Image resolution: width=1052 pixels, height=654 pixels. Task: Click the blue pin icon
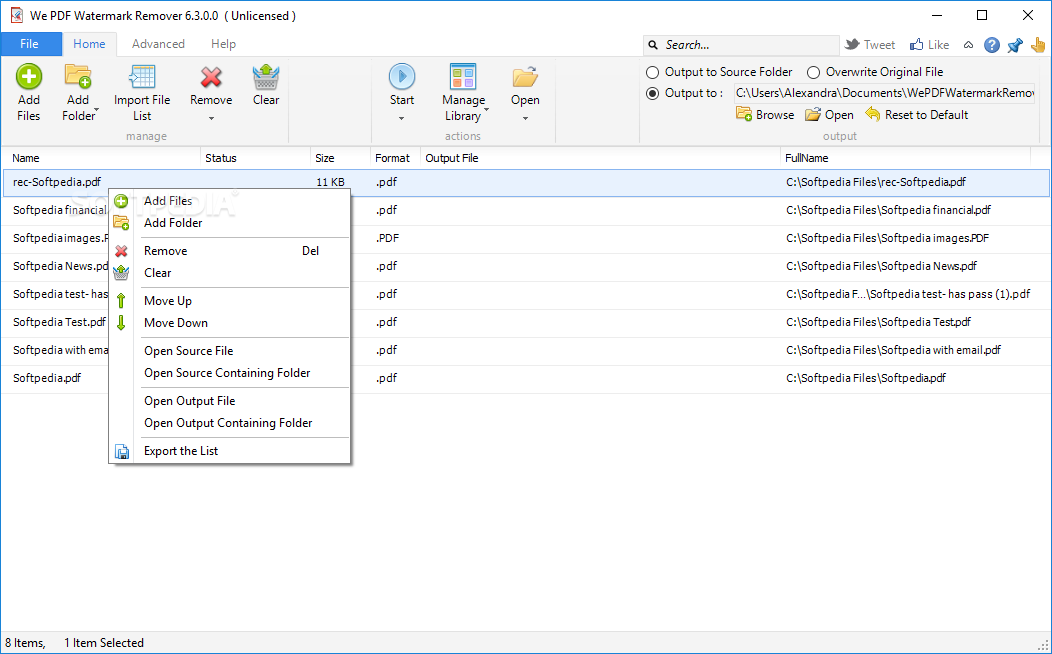pos(1014,45)
